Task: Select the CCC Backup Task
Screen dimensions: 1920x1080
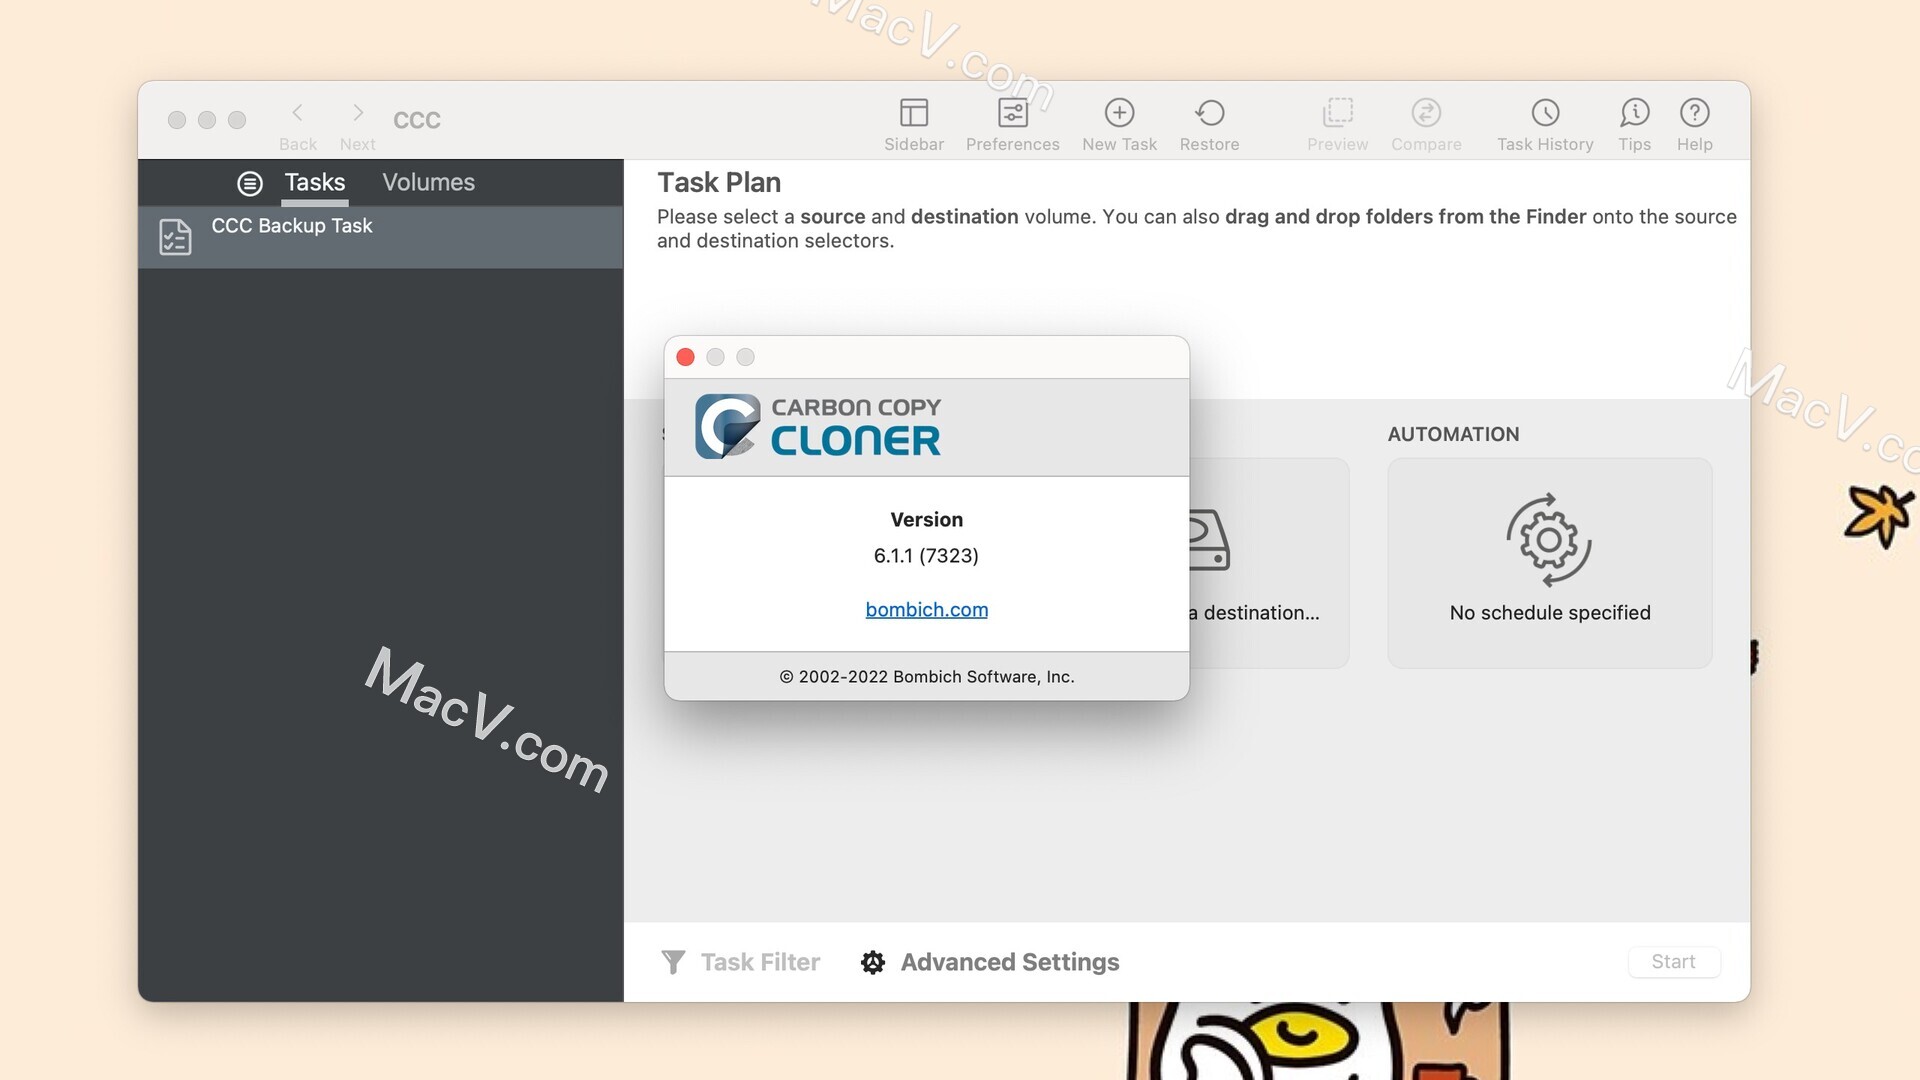Action: tap(291, 226)
